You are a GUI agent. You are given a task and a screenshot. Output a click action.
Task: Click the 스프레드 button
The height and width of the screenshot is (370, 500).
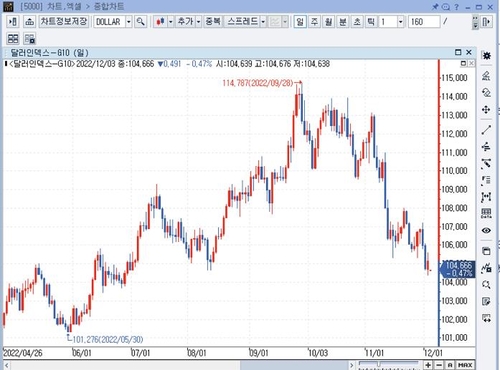tap(242, 22)
